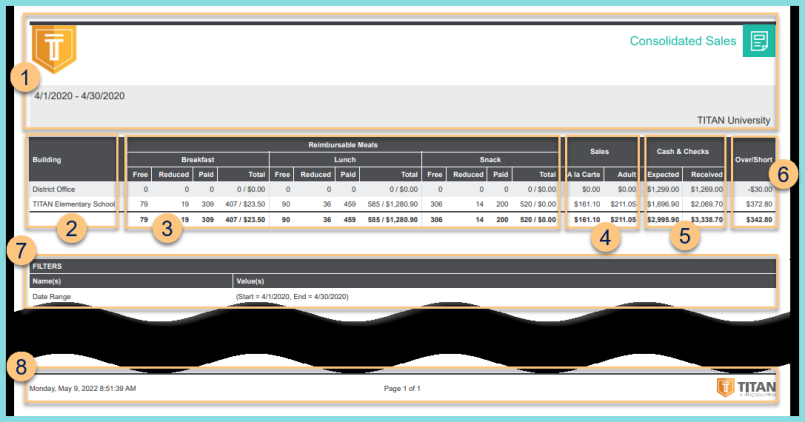Click the "Snack" sub-header
This screenshot has width=805, height=422.
coord(490,160)
